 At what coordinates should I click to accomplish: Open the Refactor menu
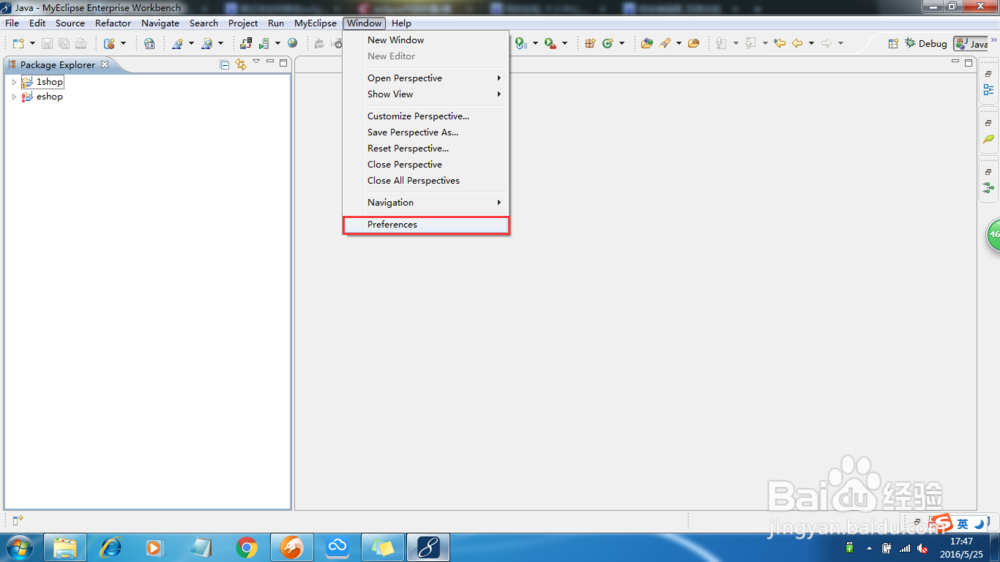click(x=113, y=23)
